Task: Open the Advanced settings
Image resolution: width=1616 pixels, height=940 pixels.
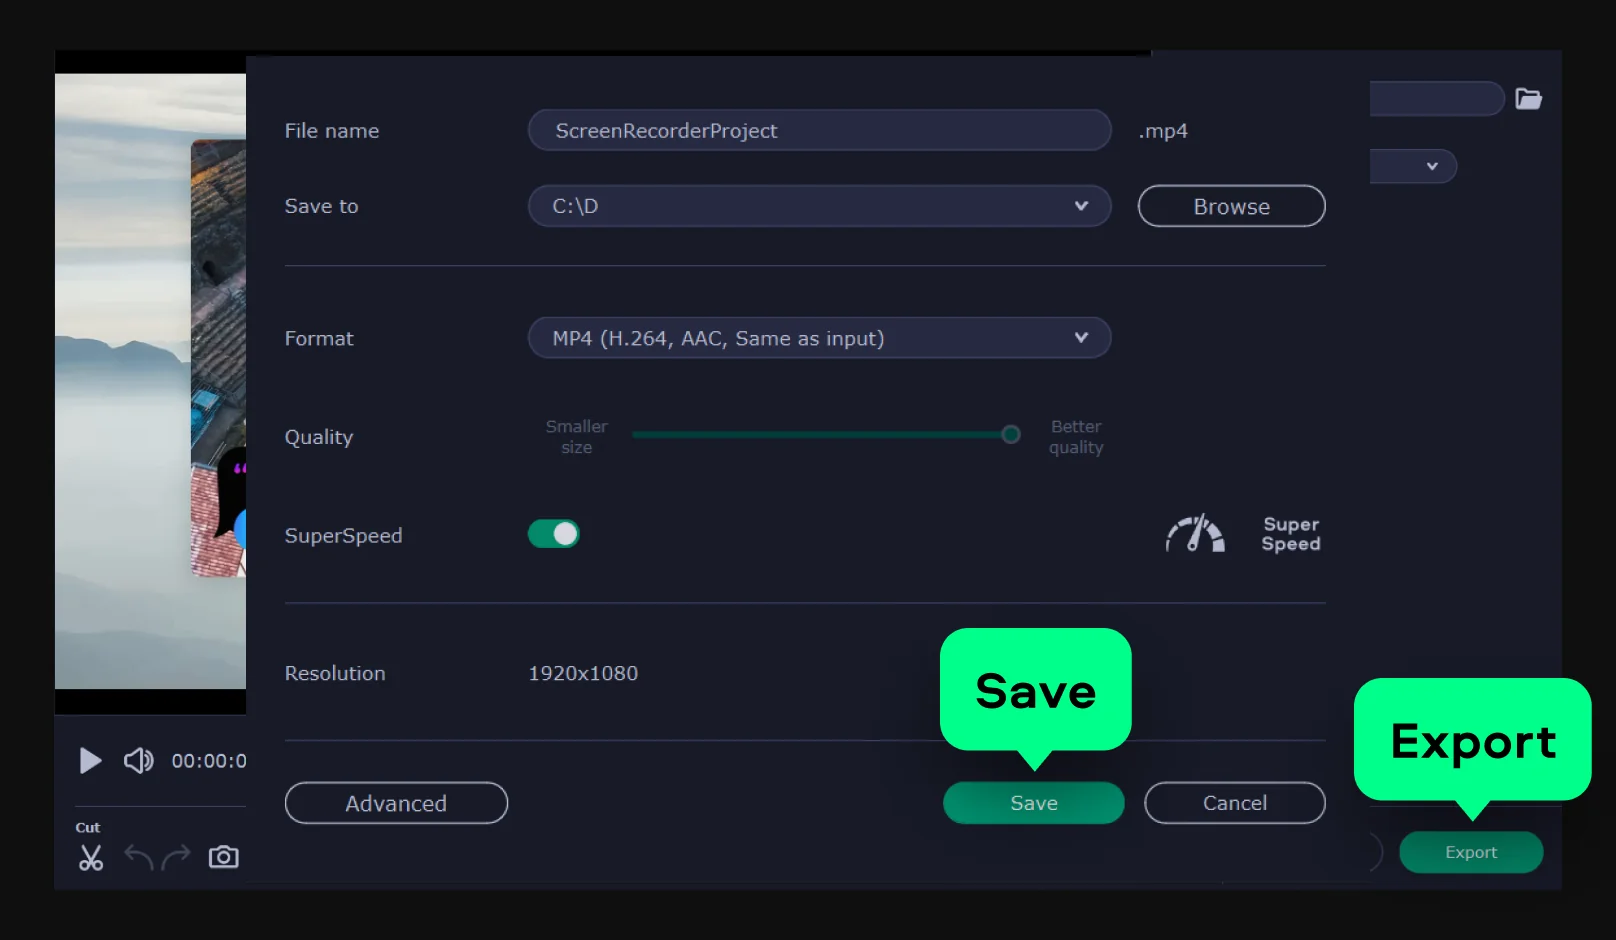Action: click(396, 803)
